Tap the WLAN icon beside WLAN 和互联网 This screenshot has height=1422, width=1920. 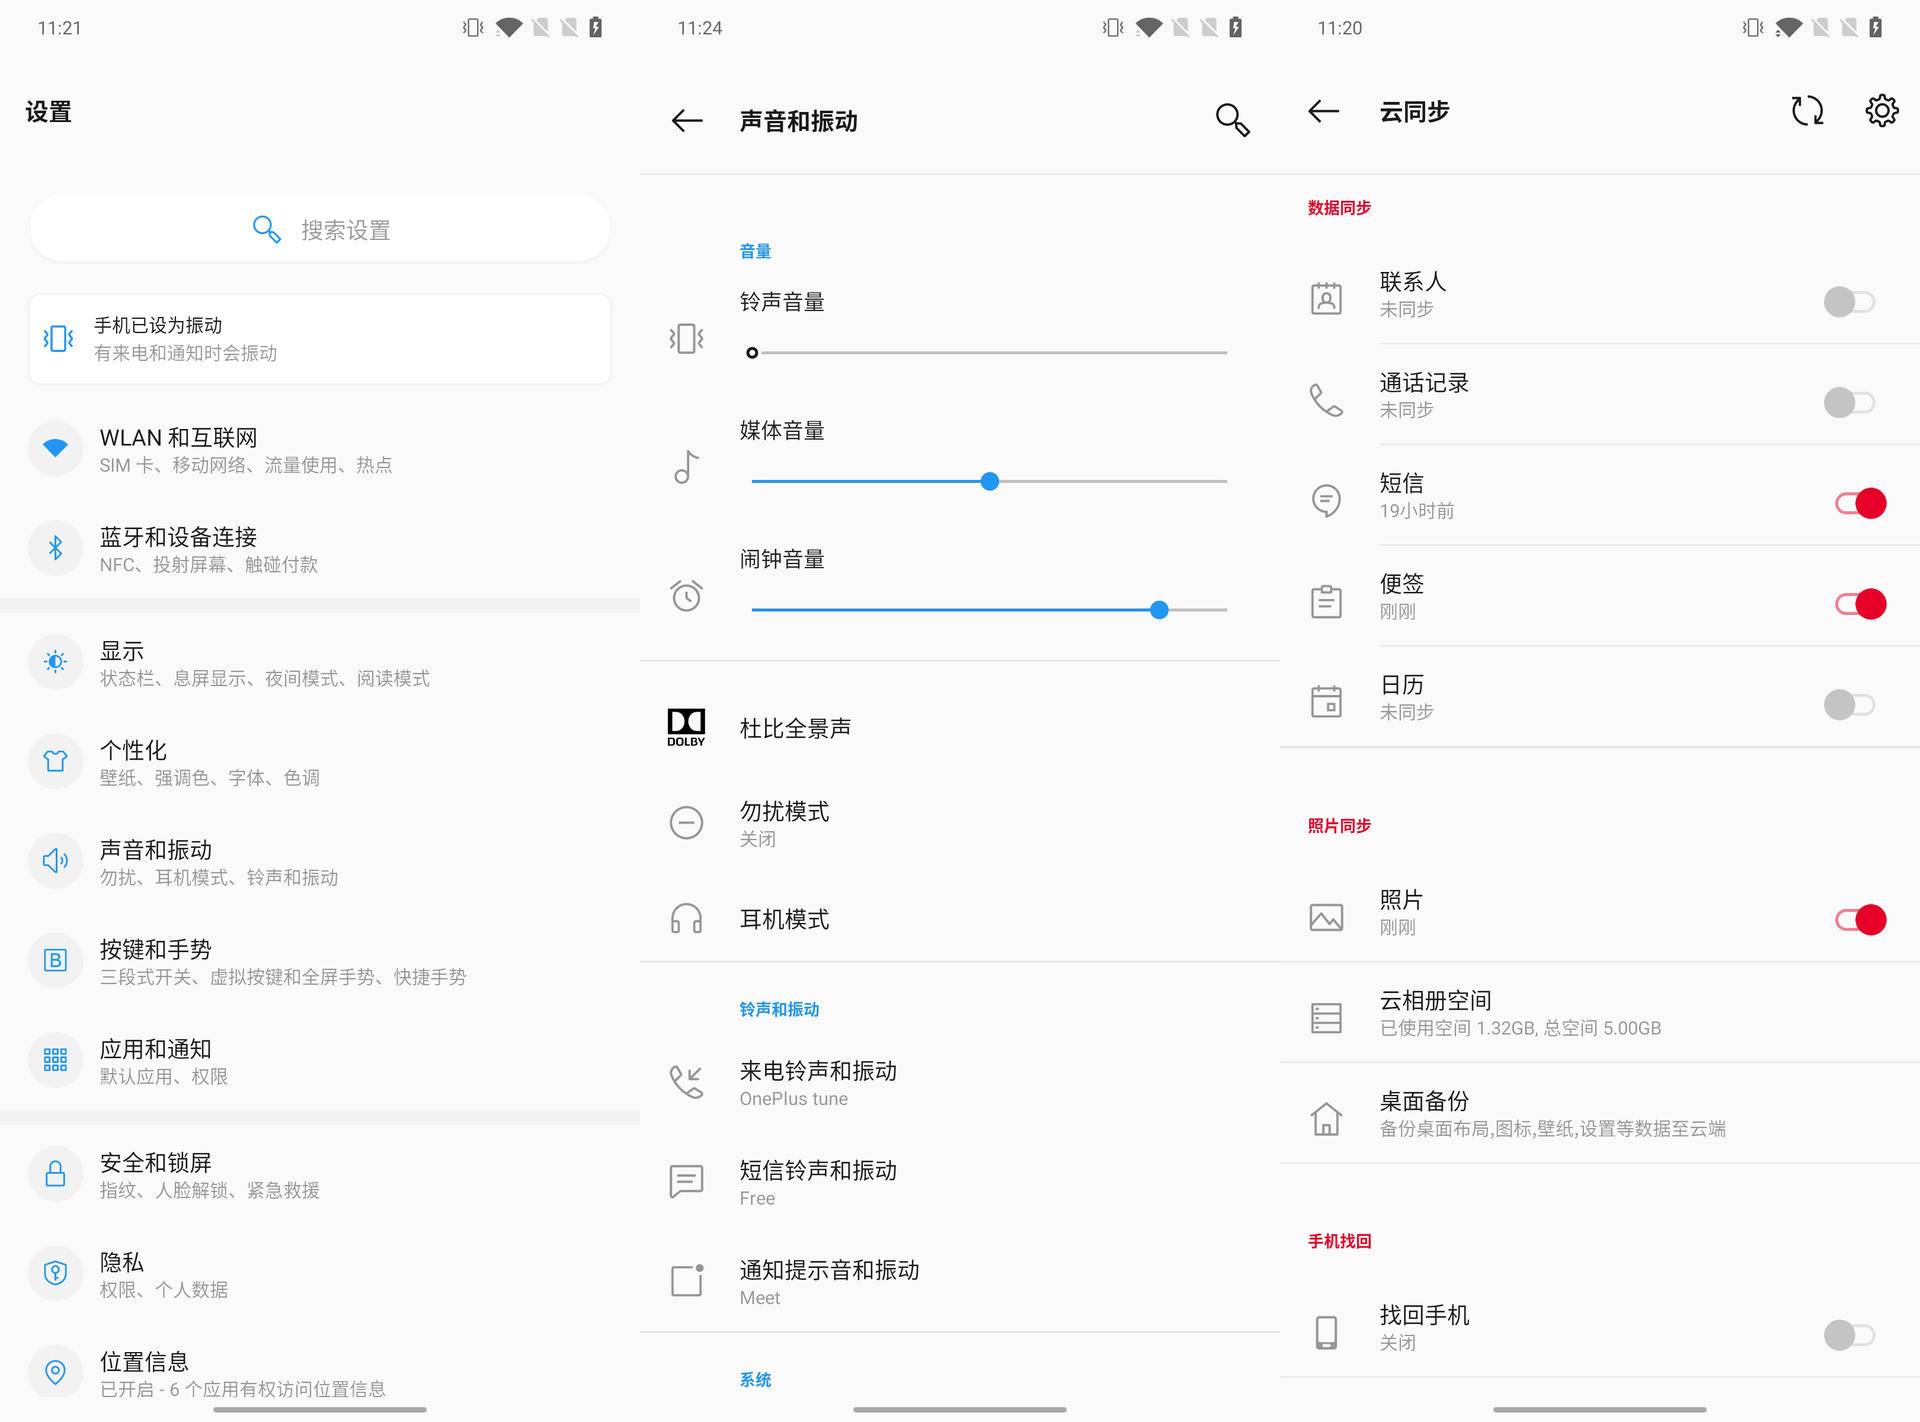tap(55, 449)
